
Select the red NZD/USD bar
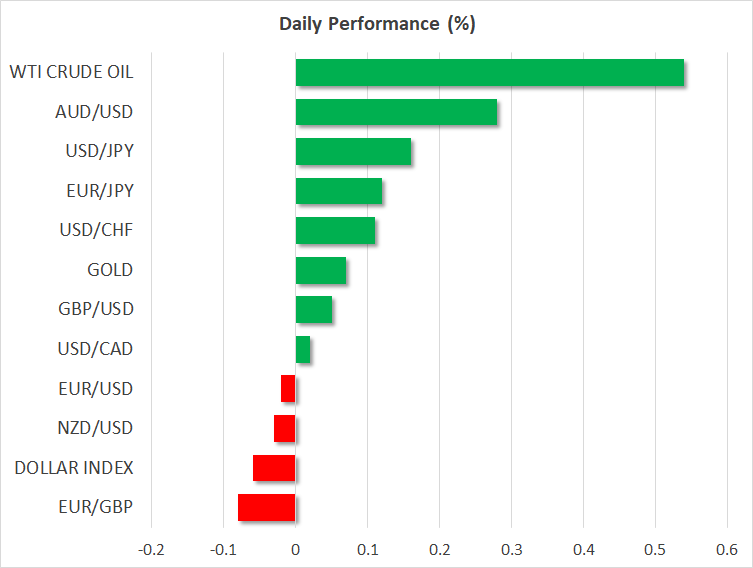285,428
